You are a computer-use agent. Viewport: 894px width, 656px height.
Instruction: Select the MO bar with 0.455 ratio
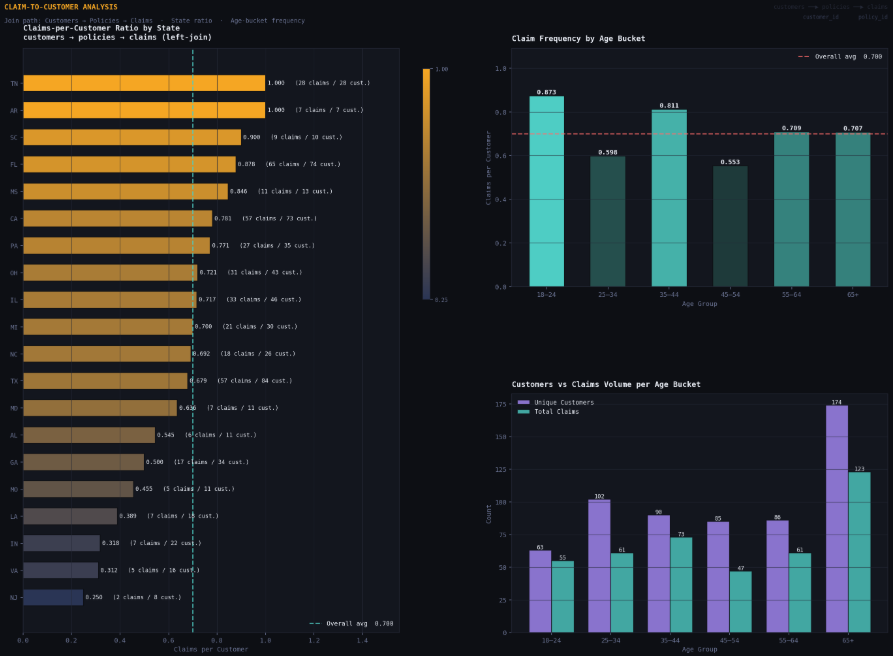click(78, 489)
